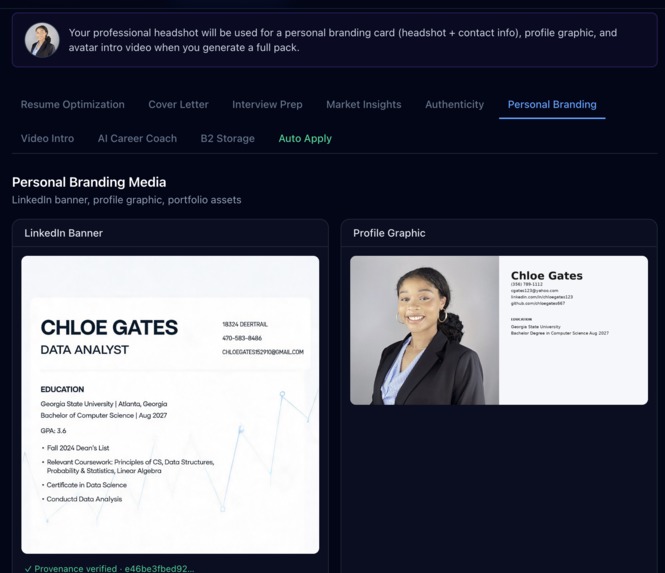The image size is (665, 573).
Task: Switch to the AI Career Coach tab
Action: tap(137, 138)
